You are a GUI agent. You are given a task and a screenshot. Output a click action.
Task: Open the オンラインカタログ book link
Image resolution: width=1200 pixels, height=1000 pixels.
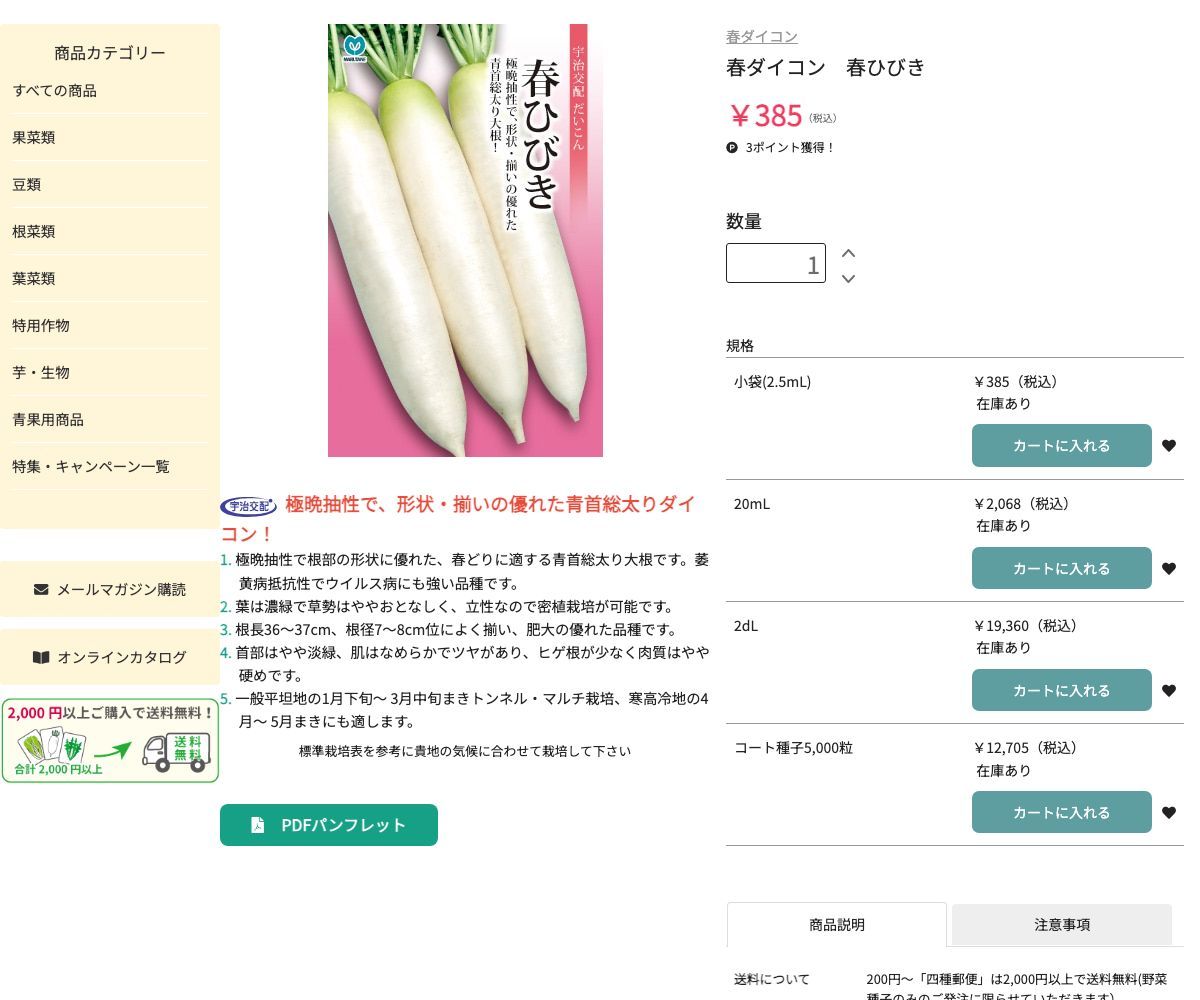pos(110,657)
